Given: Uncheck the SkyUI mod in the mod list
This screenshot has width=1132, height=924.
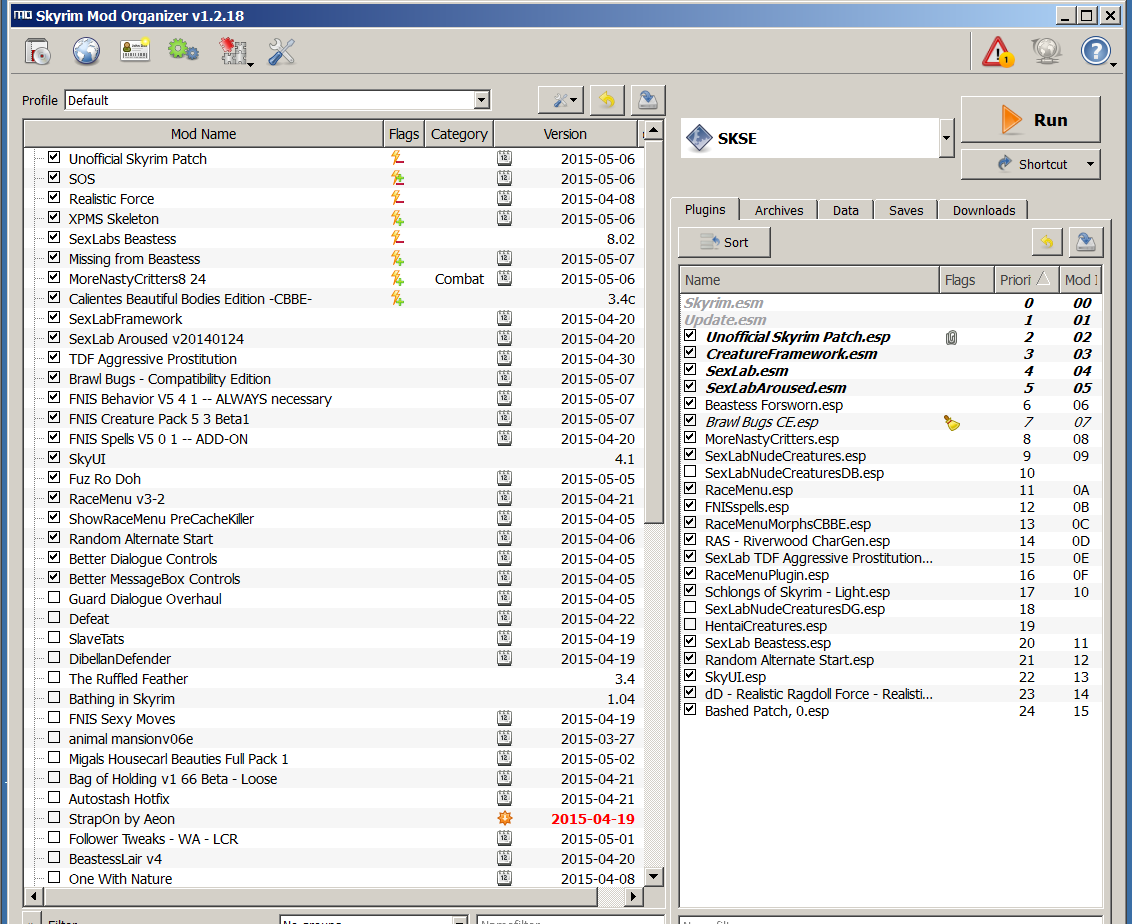Looking at the screenshot, I should pos(54,458).
